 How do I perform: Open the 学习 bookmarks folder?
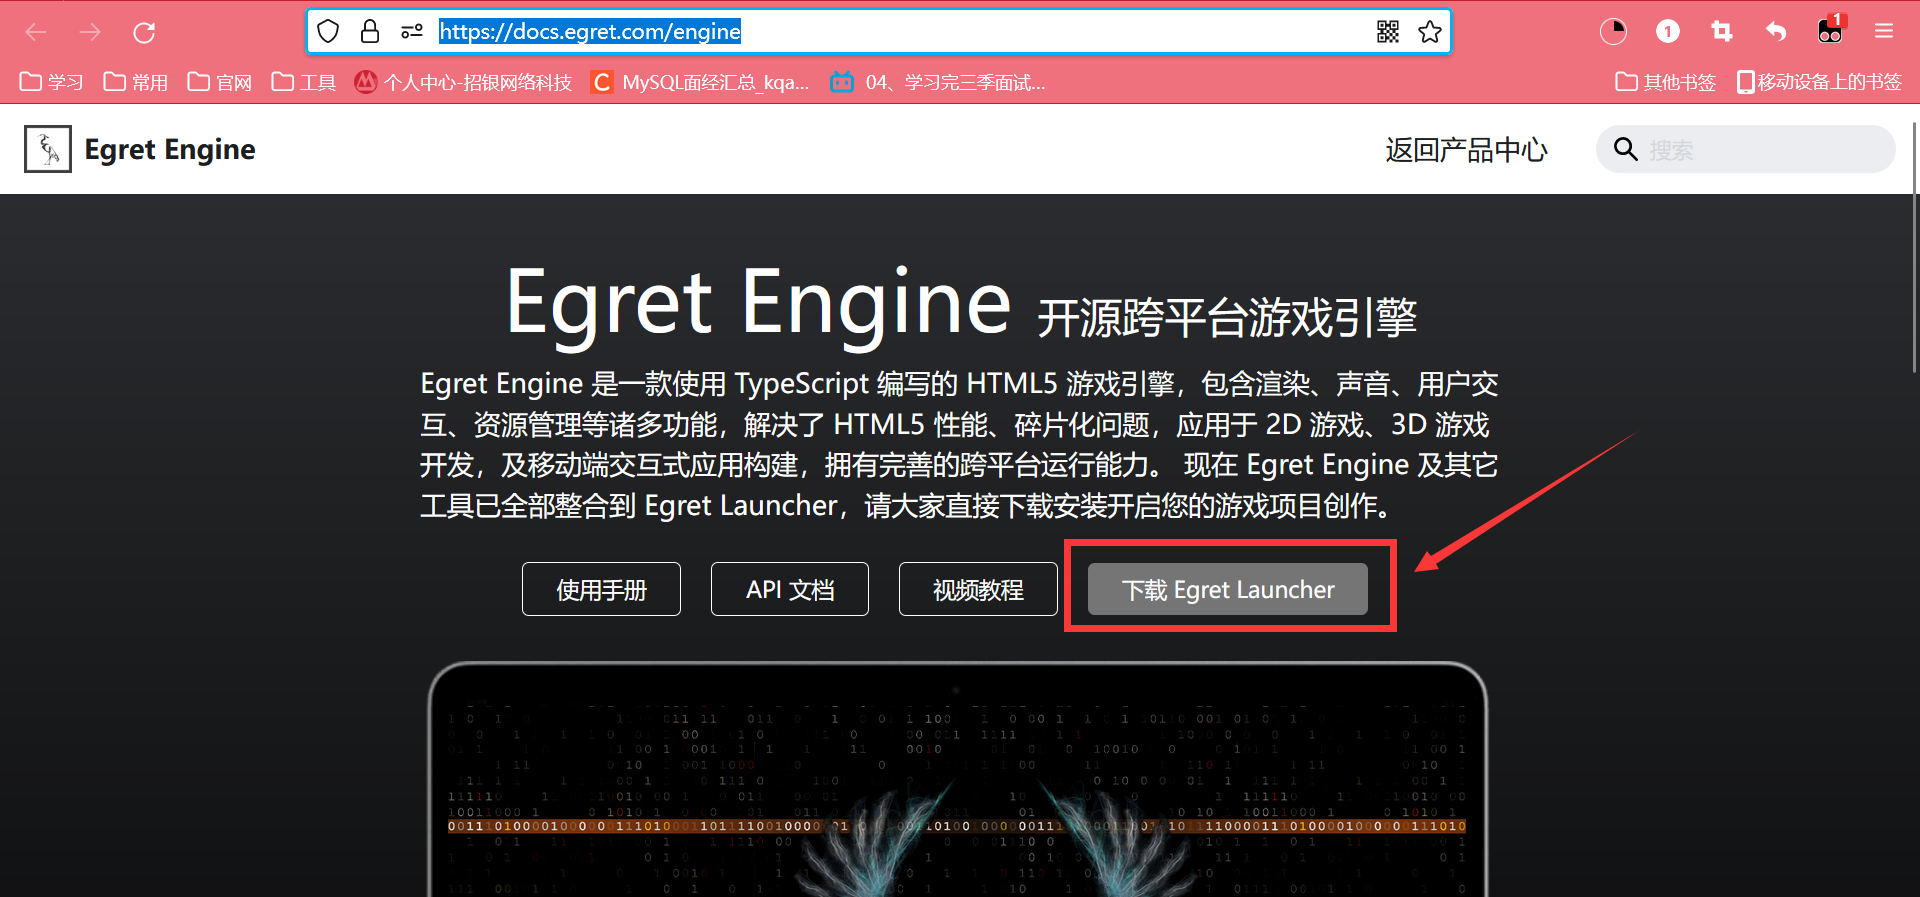point(52,82)
